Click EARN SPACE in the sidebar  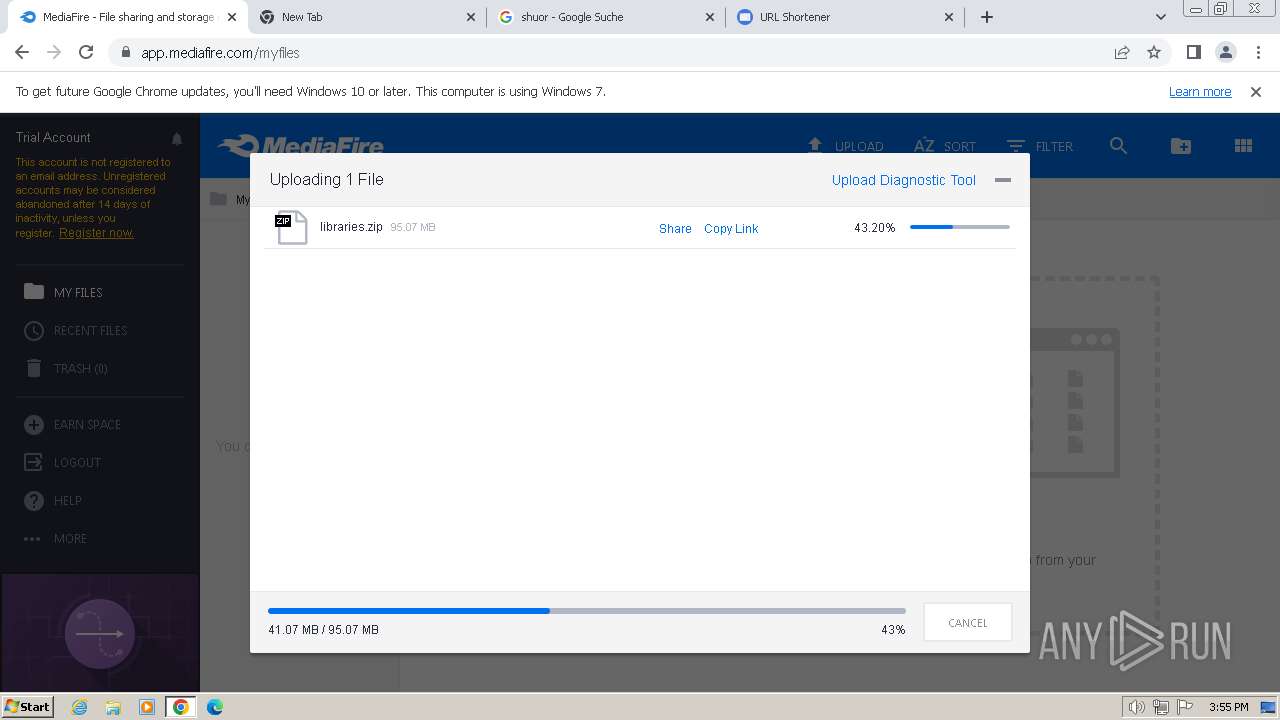point(87,424)
